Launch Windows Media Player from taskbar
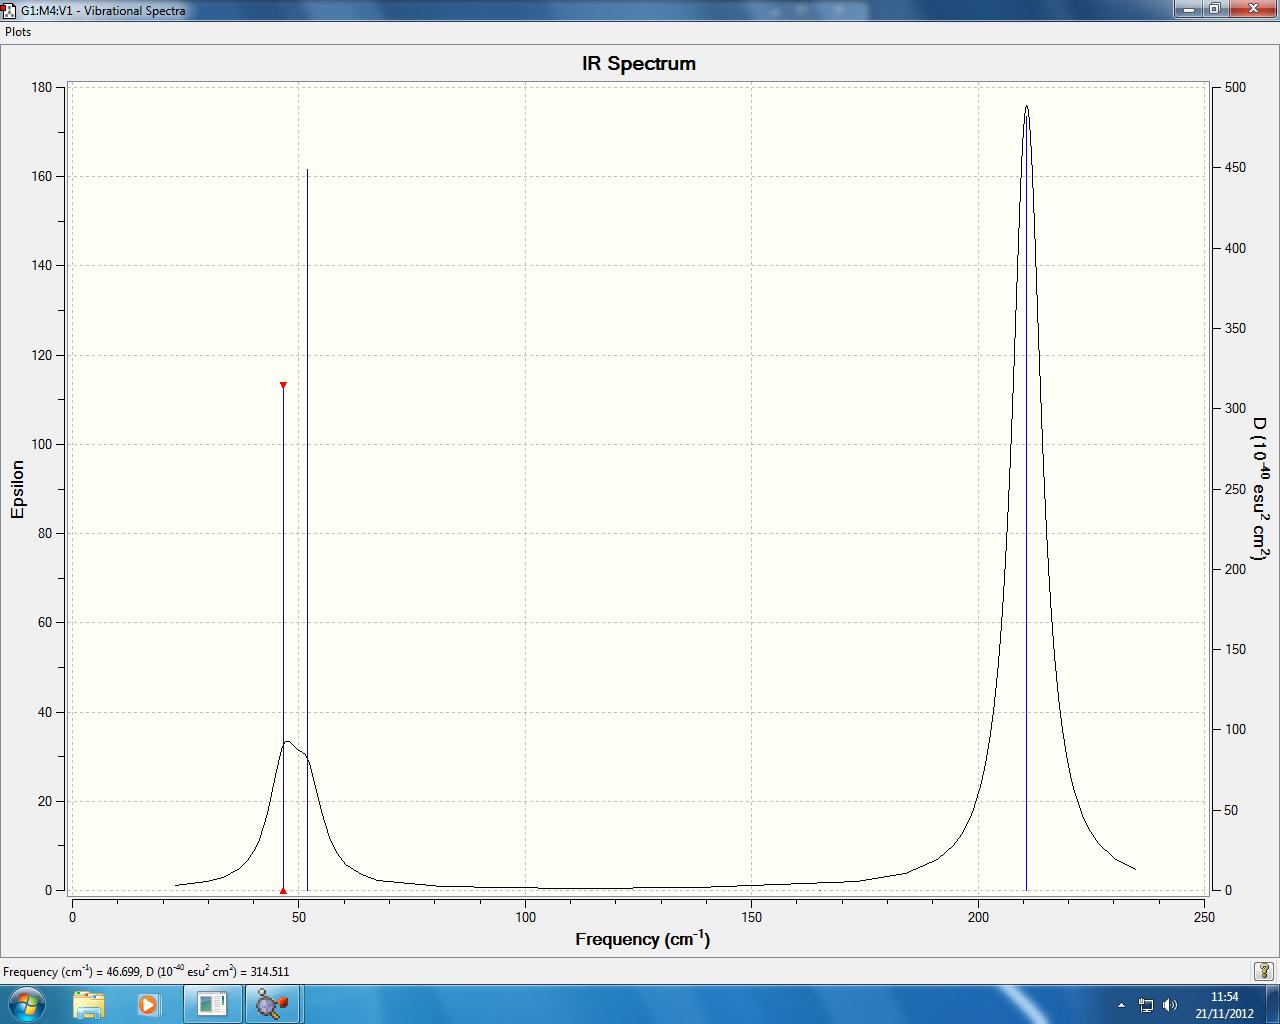This screenshot has width=1280, height=1024. click(149, 1004)
